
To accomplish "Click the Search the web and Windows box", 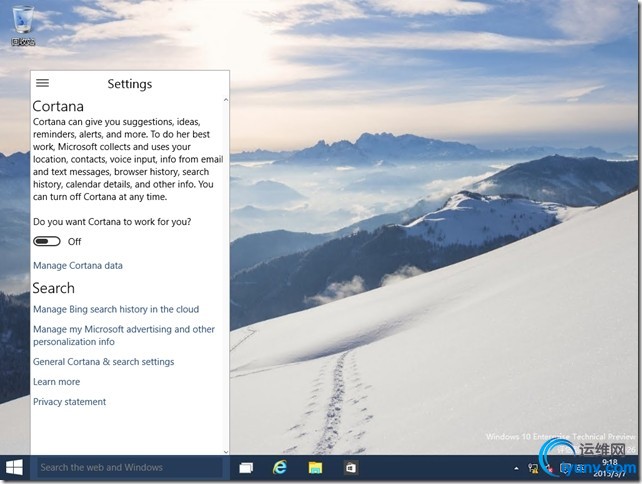I will click(129, 467).
